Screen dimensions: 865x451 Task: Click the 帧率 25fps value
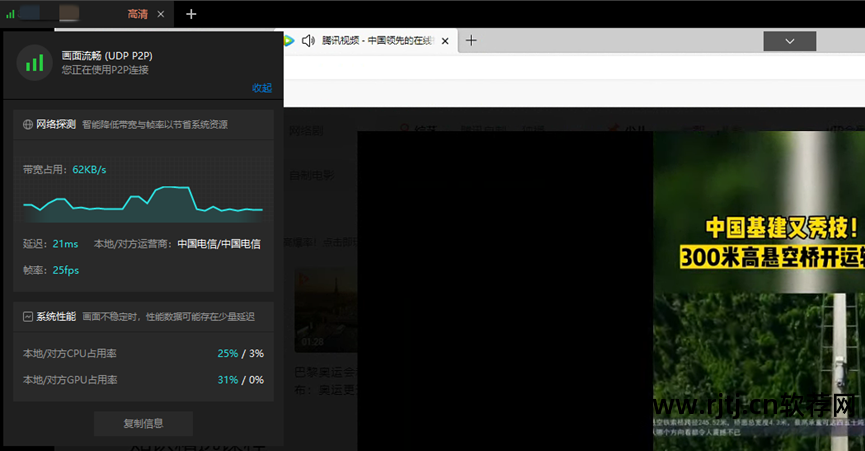click(66, 270)
